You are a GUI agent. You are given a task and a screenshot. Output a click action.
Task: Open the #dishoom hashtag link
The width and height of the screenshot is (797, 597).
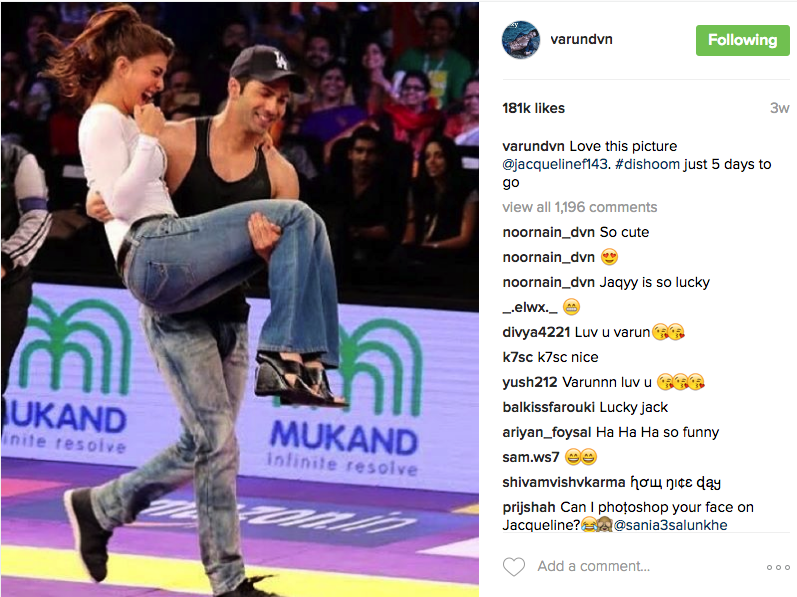coord(647,164)
